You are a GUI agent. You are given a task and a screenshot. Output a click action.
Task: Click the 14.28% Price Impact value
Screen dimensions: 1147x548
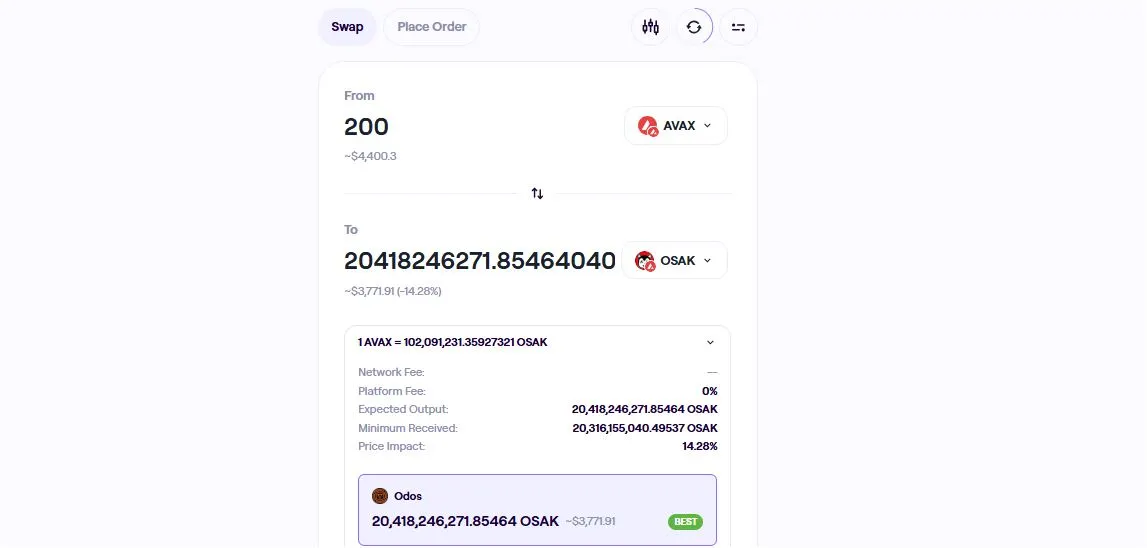pyautogui.click(x=700, y=446)
